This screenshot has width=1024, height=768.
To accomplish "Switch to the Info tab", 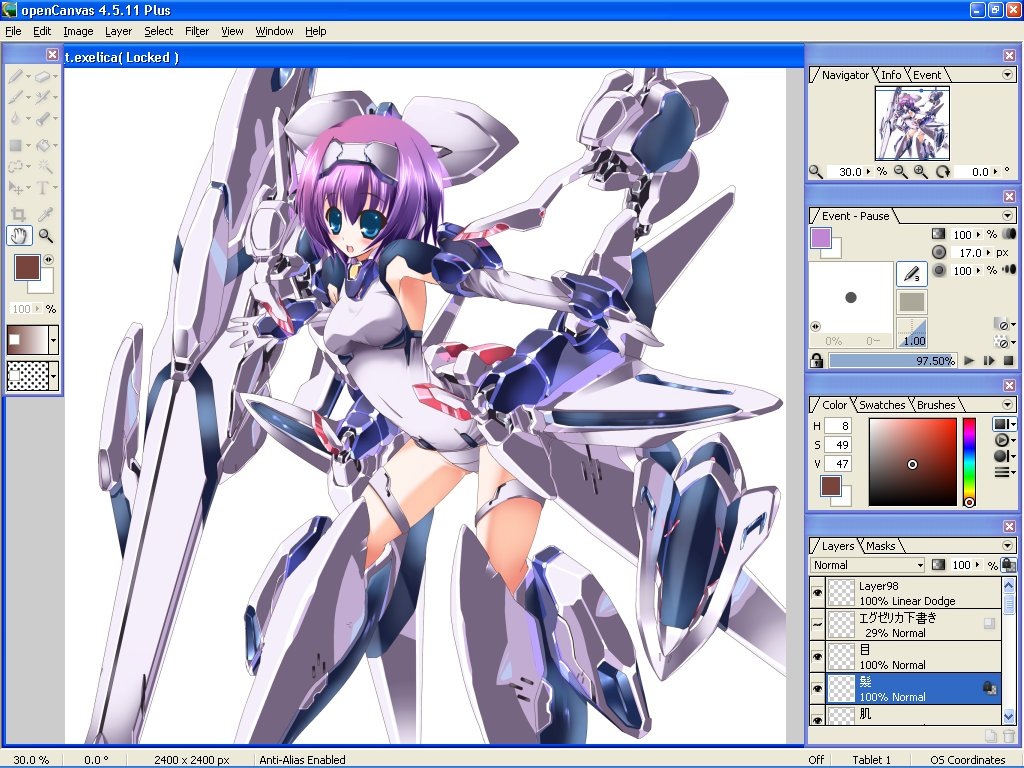I will coord(891,75).
